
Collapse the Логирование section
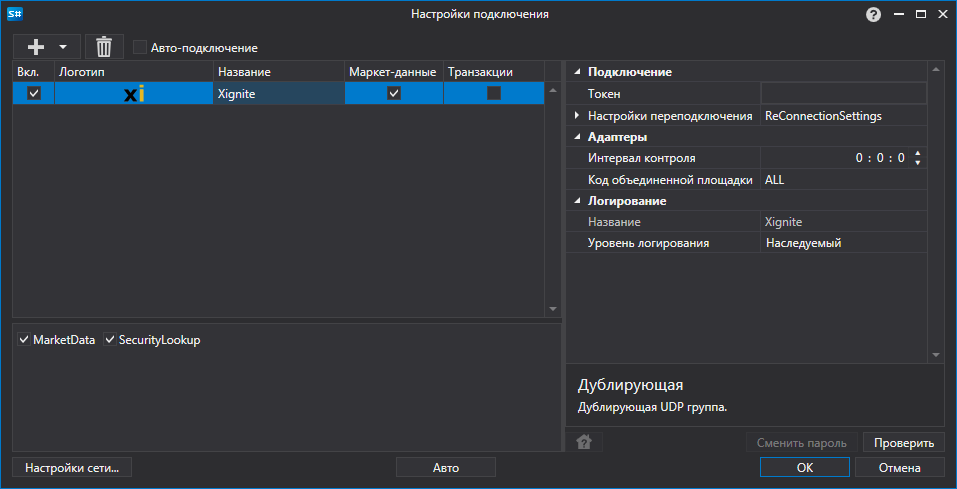[x=577, y=201]
